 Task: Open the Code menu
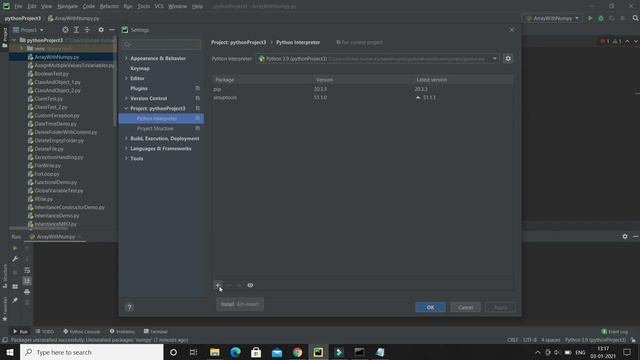tap(89, 6)
